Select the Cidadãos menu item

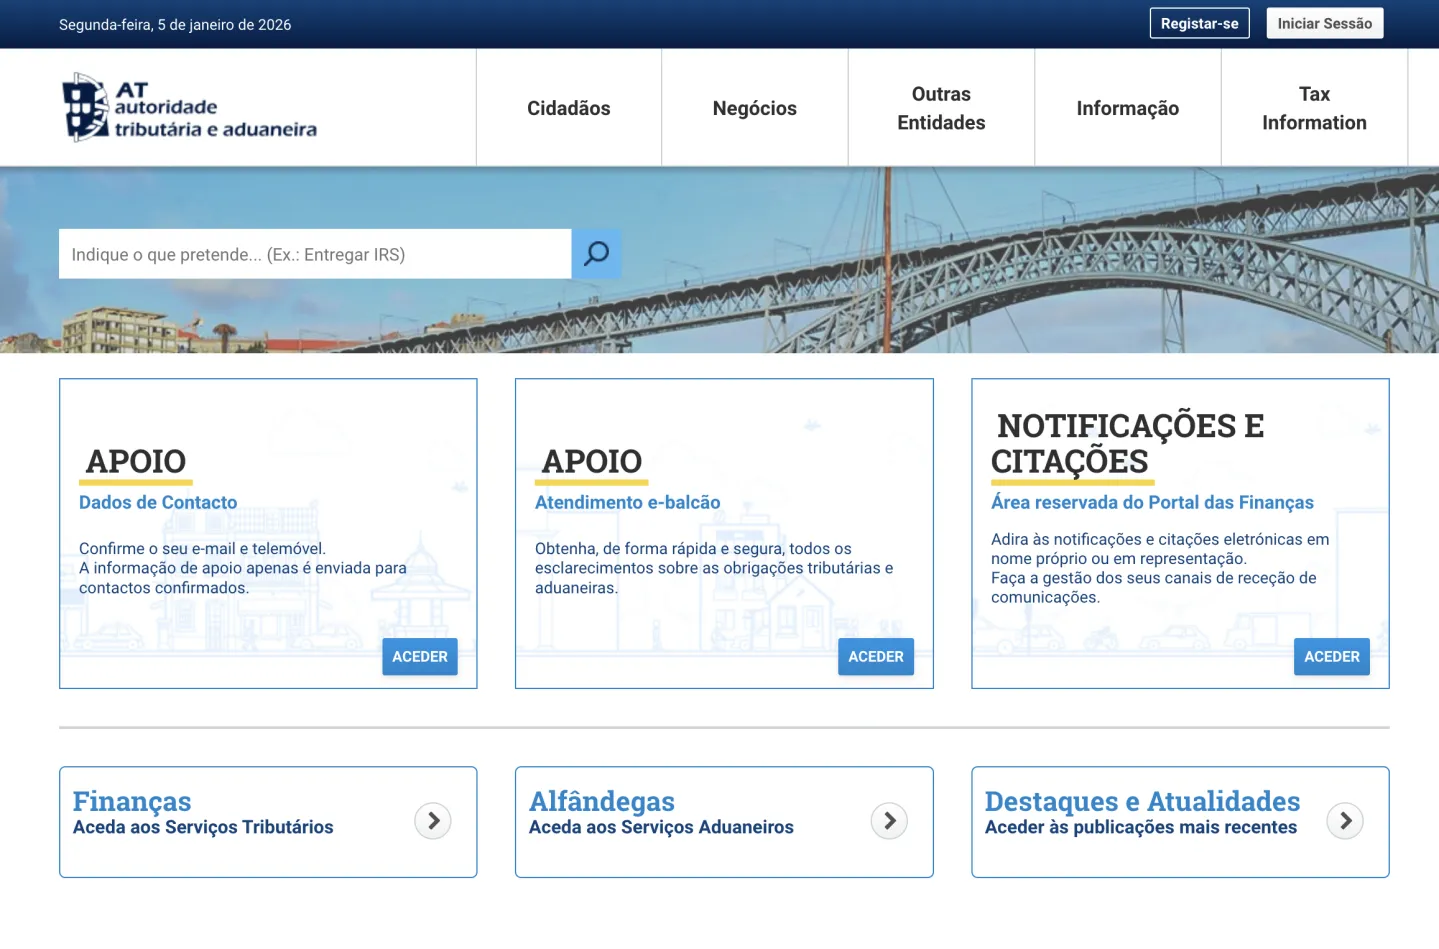[568, 107]
